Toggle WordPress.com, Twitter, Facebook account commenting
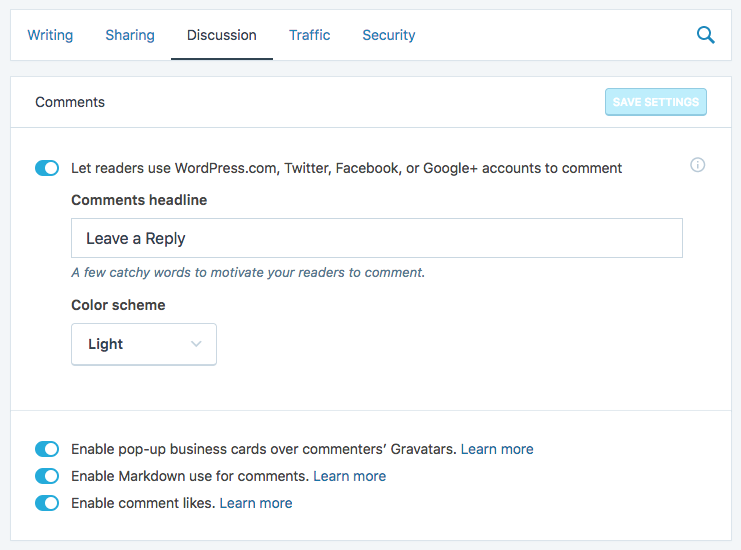741x550 pixels. click(47, 168)
